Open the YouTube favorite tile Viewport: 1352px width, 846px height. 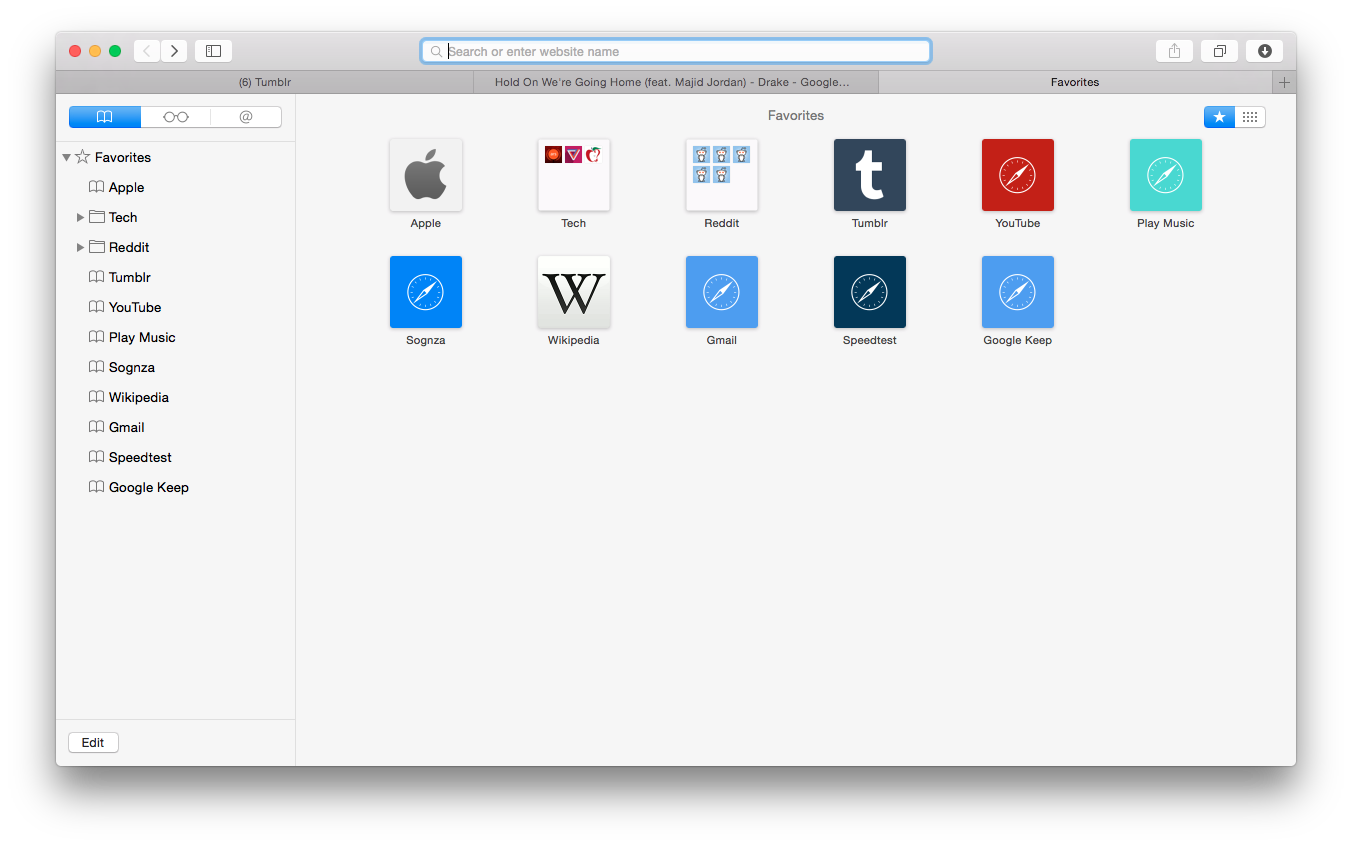coord(1018,175)
